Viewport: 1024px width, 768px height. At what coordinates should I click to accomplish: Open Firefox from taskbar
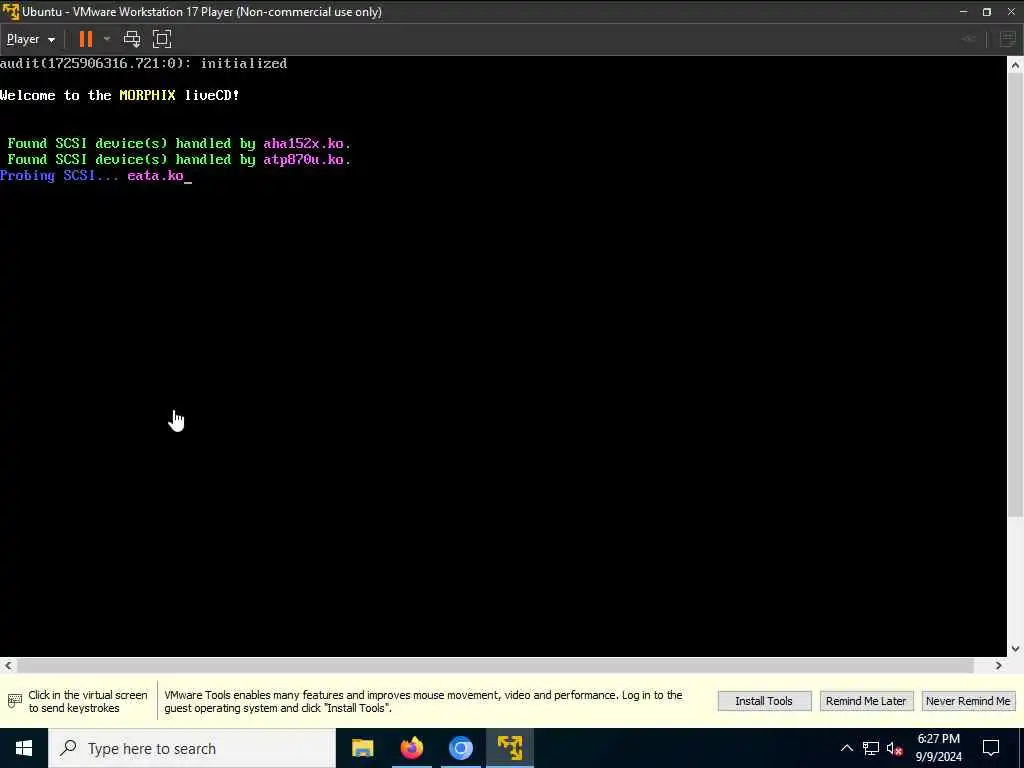click(x=411, y=748)
